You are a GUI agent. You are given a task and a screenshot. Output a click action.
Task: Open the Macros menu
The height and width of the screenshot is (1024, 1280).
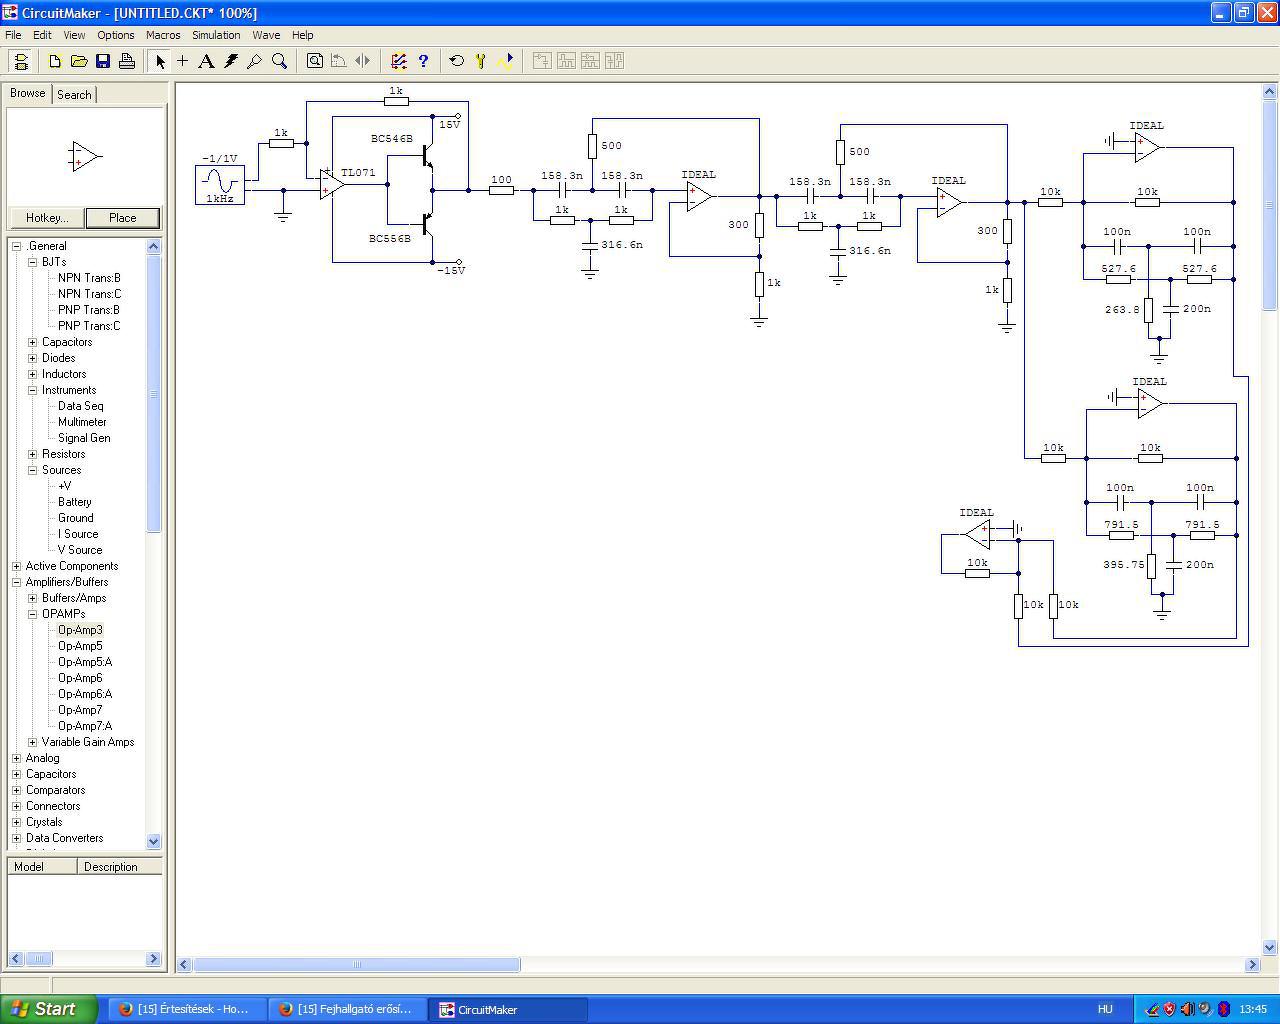tap(163, 35)
